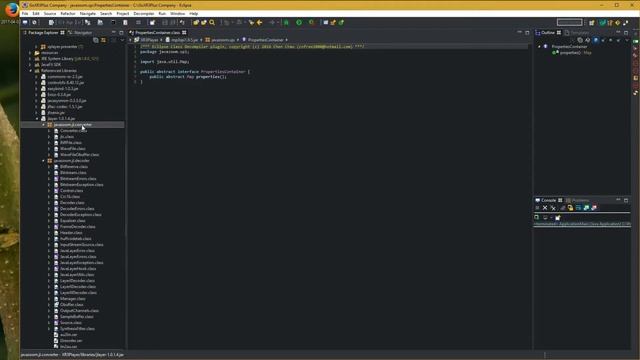
Task: Click the Open Perspective icon
Action: 591,22
